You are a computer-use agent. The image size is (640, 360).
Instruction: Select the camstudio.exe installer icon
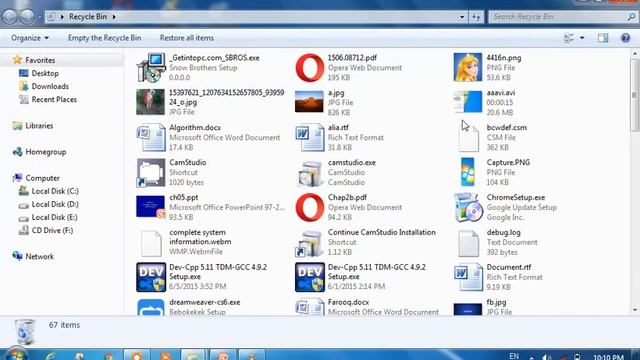click(310, 173)
